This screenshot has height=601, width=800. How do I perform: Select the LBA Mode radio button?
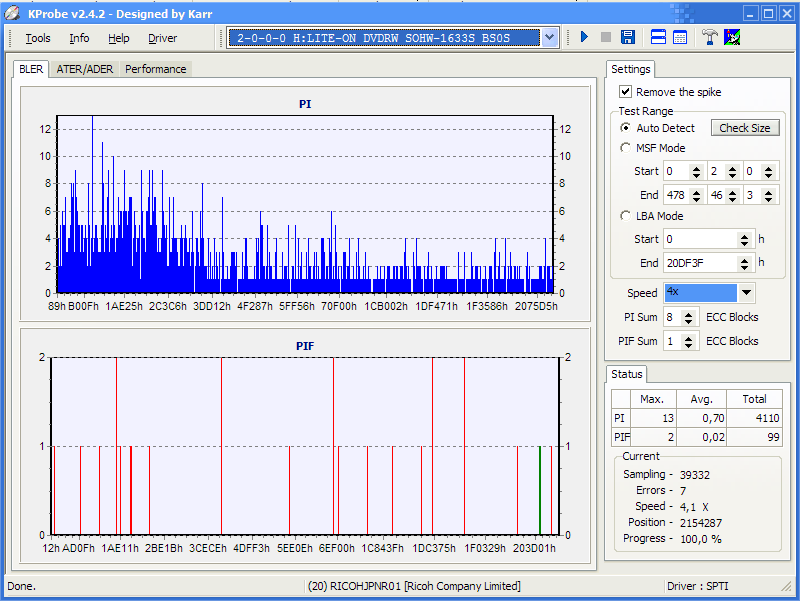tap(625, 216)
